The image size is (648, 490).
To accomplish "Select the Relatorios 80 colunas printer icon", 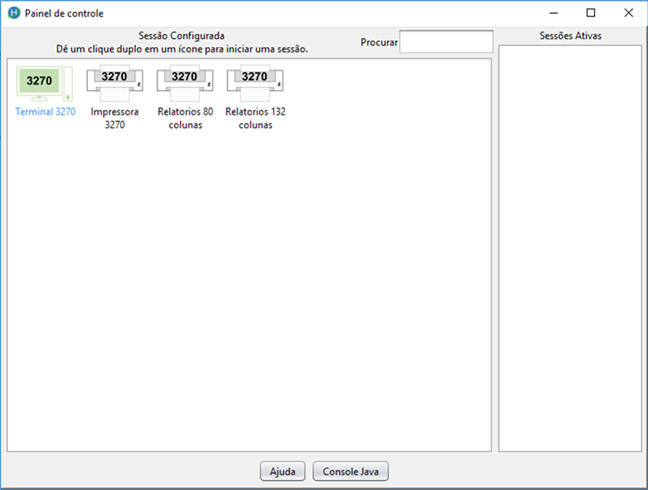I will click(x=185, y=83).
